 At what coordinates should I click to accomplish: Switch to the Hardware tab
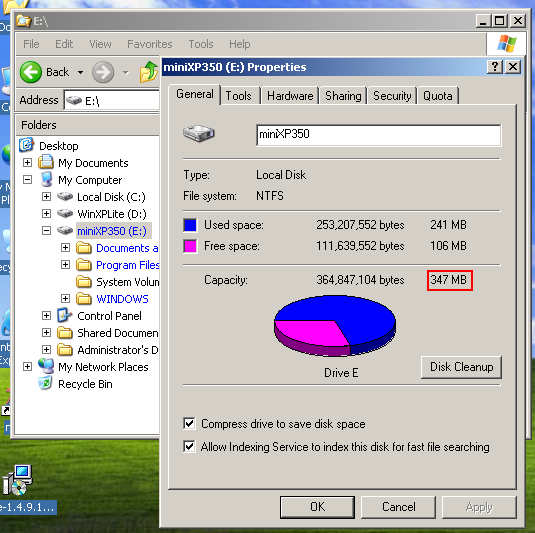click(x=290, y=96)
